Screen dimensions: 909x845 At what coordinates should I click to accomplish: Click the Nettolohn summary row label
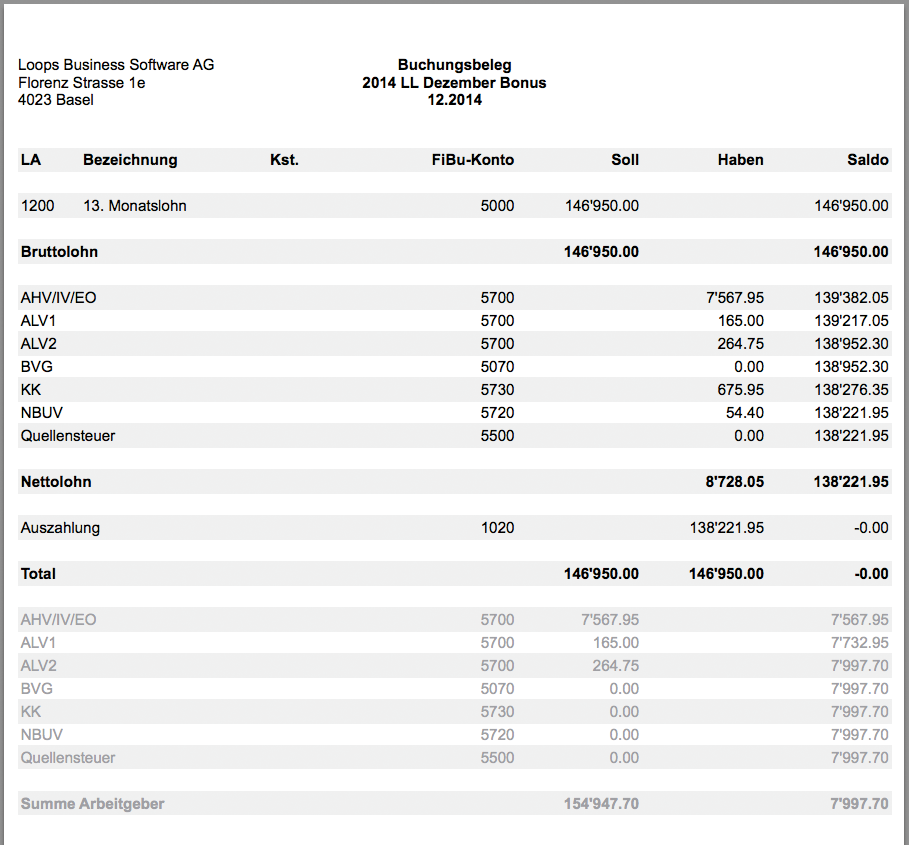pyautogui.click(x=56, y=482)
